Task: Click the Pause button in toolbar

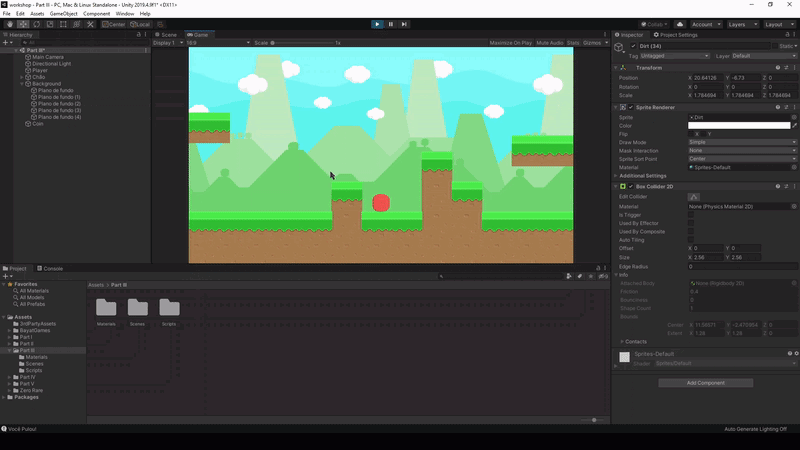Action: tap(390, 24)
